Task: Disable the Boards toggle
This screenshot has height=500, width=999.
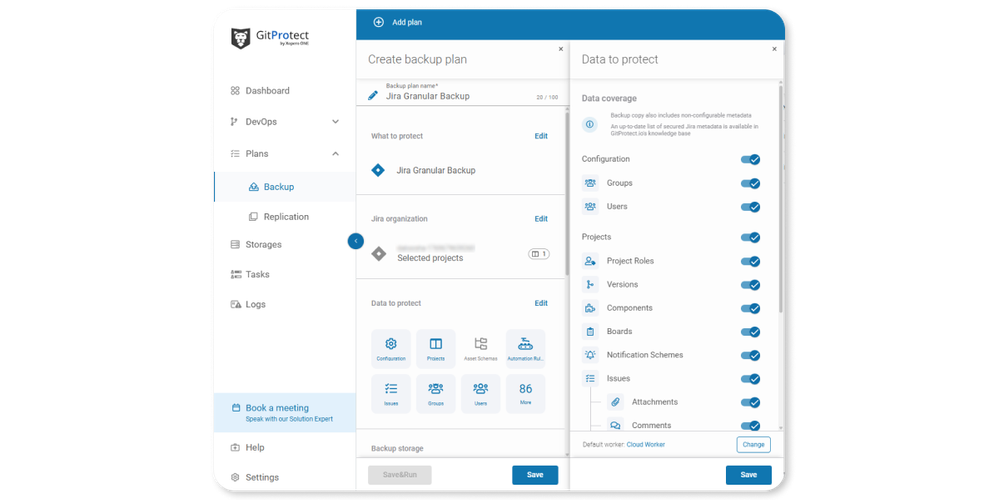Action: pos(751,332)
